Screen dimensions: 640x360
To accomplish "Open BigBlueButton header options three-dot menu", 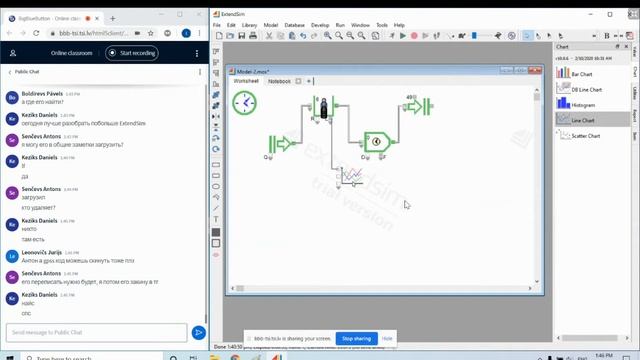I will click(197, 53).
